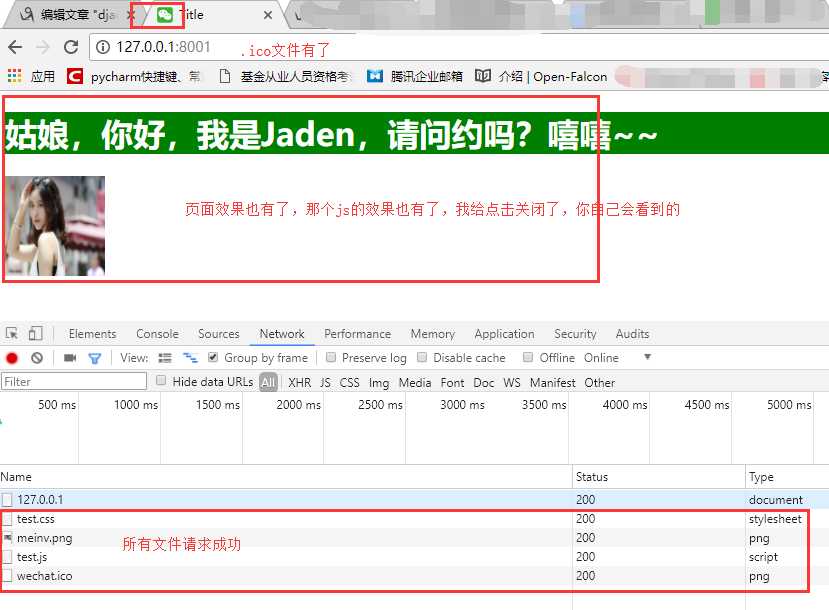Open the Online throttling dropdown arrow
Image resolution: width=829 pixels, height=610 pixels.
[x=647, y=357]
